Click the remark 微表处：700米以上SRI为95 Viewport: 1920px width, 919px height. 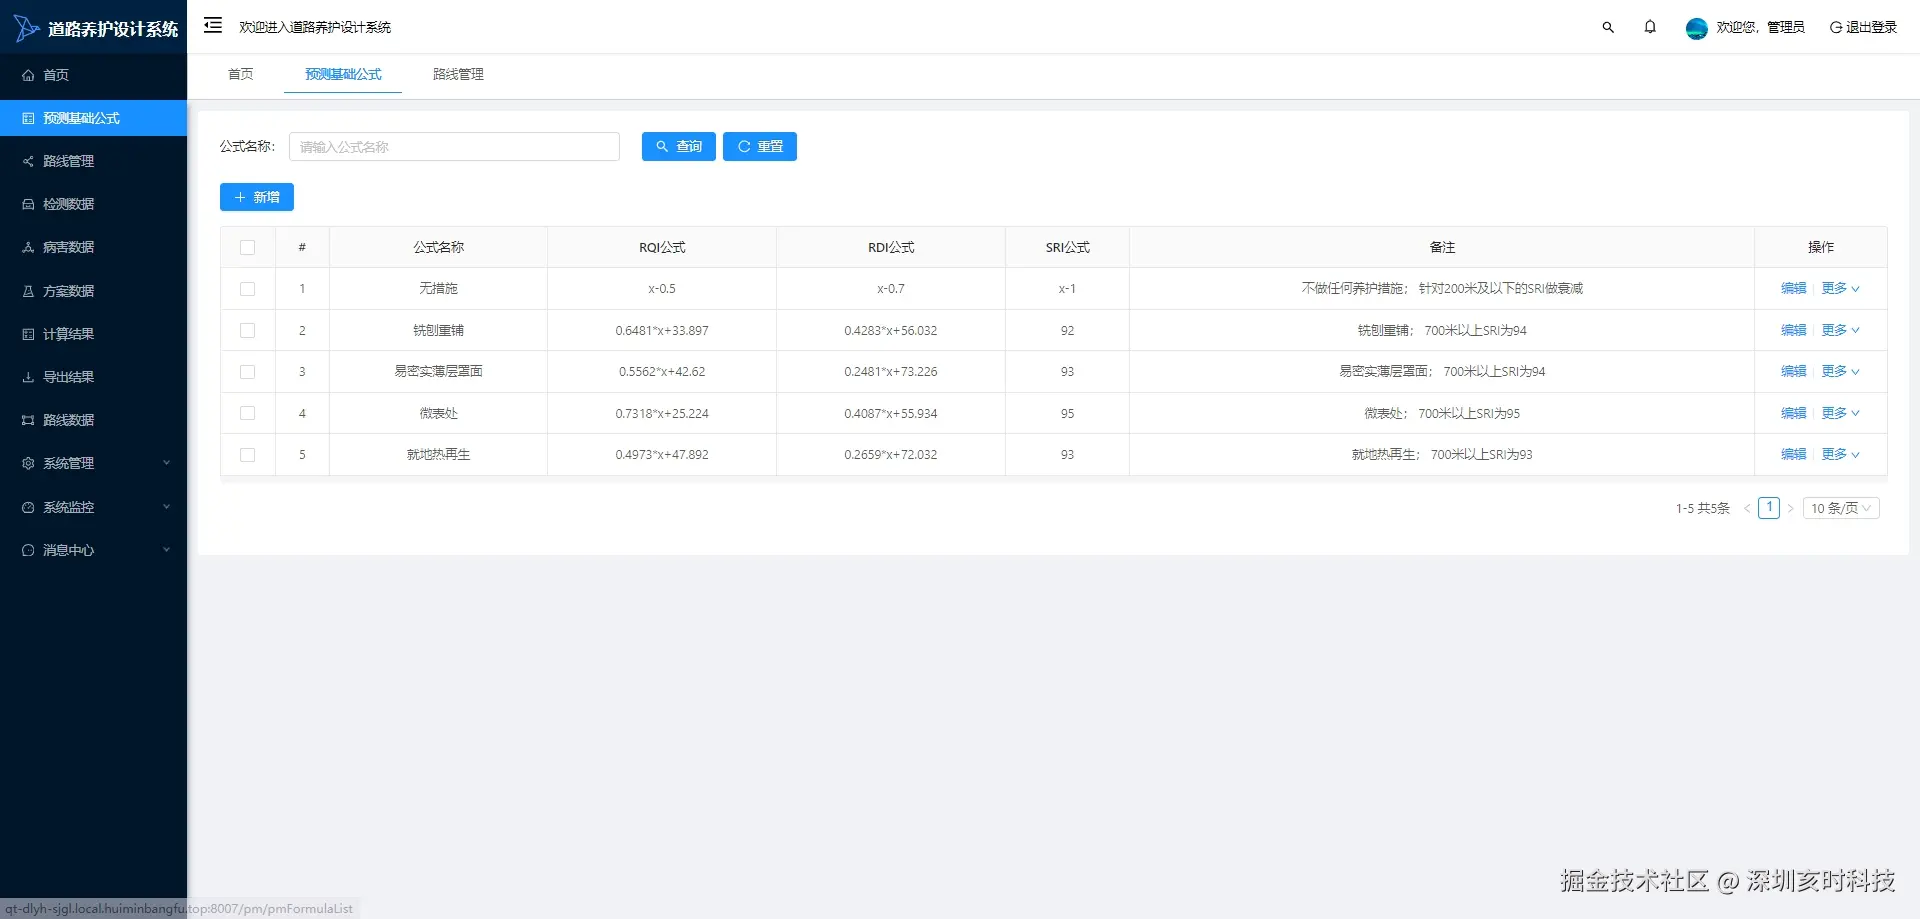pyautogui.click(x=1442, y=413)
